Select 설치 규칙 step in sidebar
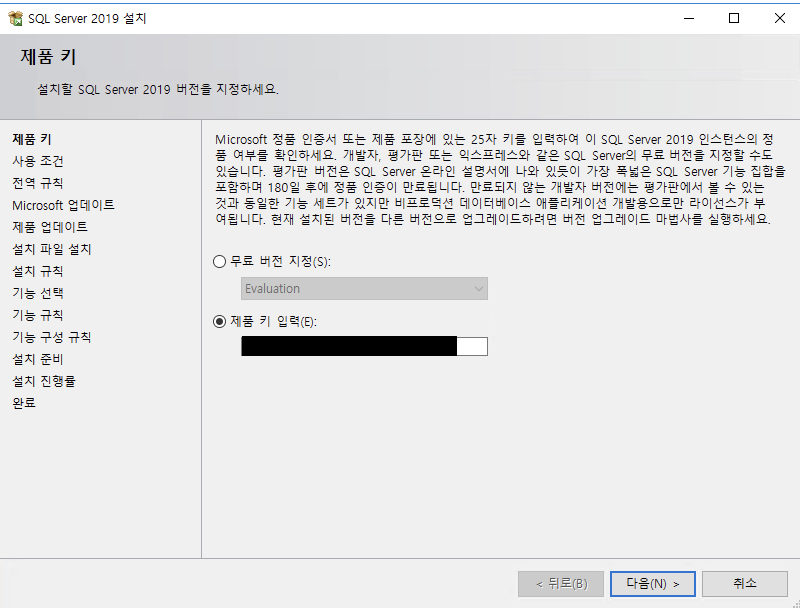This screenshot has width=804, height=608. pyautogui.click(x=38, y=271)
